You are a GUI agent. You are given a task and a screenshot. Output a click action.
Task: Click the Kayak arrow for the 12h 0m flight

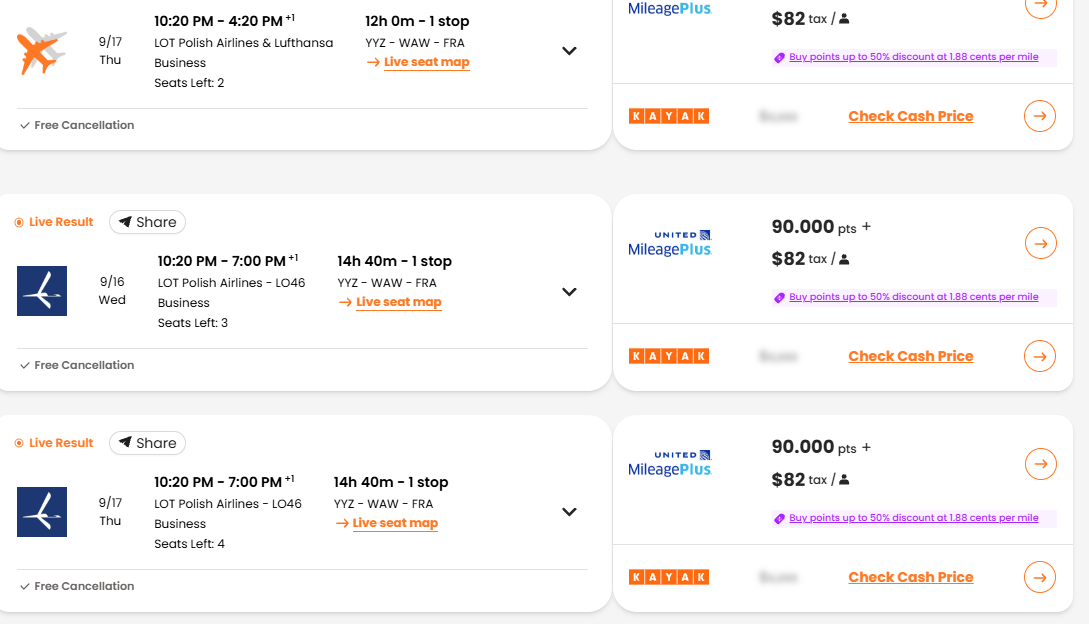click(x=1040, y=116)
